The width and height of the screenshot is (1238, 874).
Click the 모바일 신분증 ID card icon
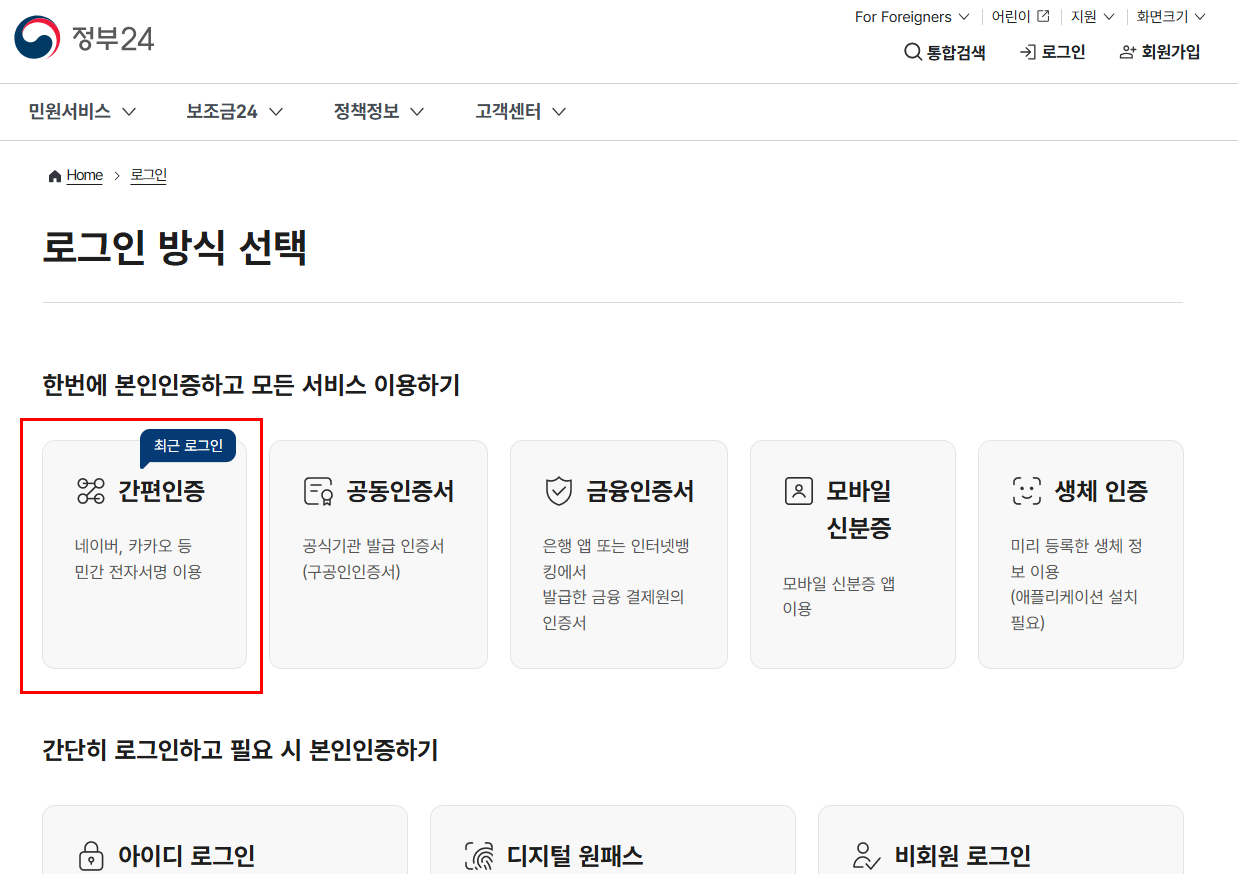799,491
